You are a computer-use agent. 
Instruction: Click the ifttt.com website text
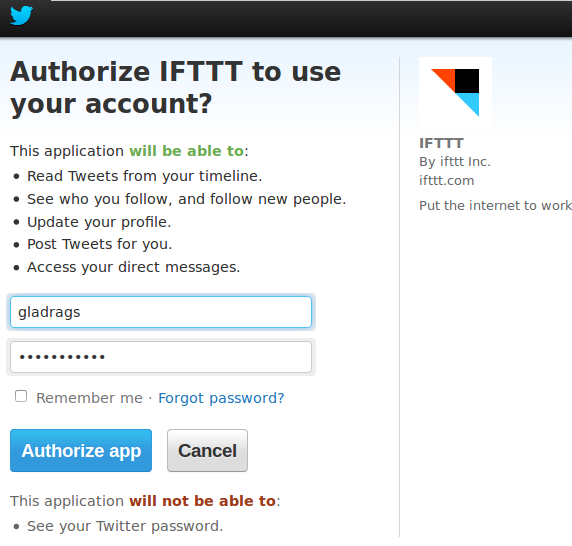click(x=447, y=181)
